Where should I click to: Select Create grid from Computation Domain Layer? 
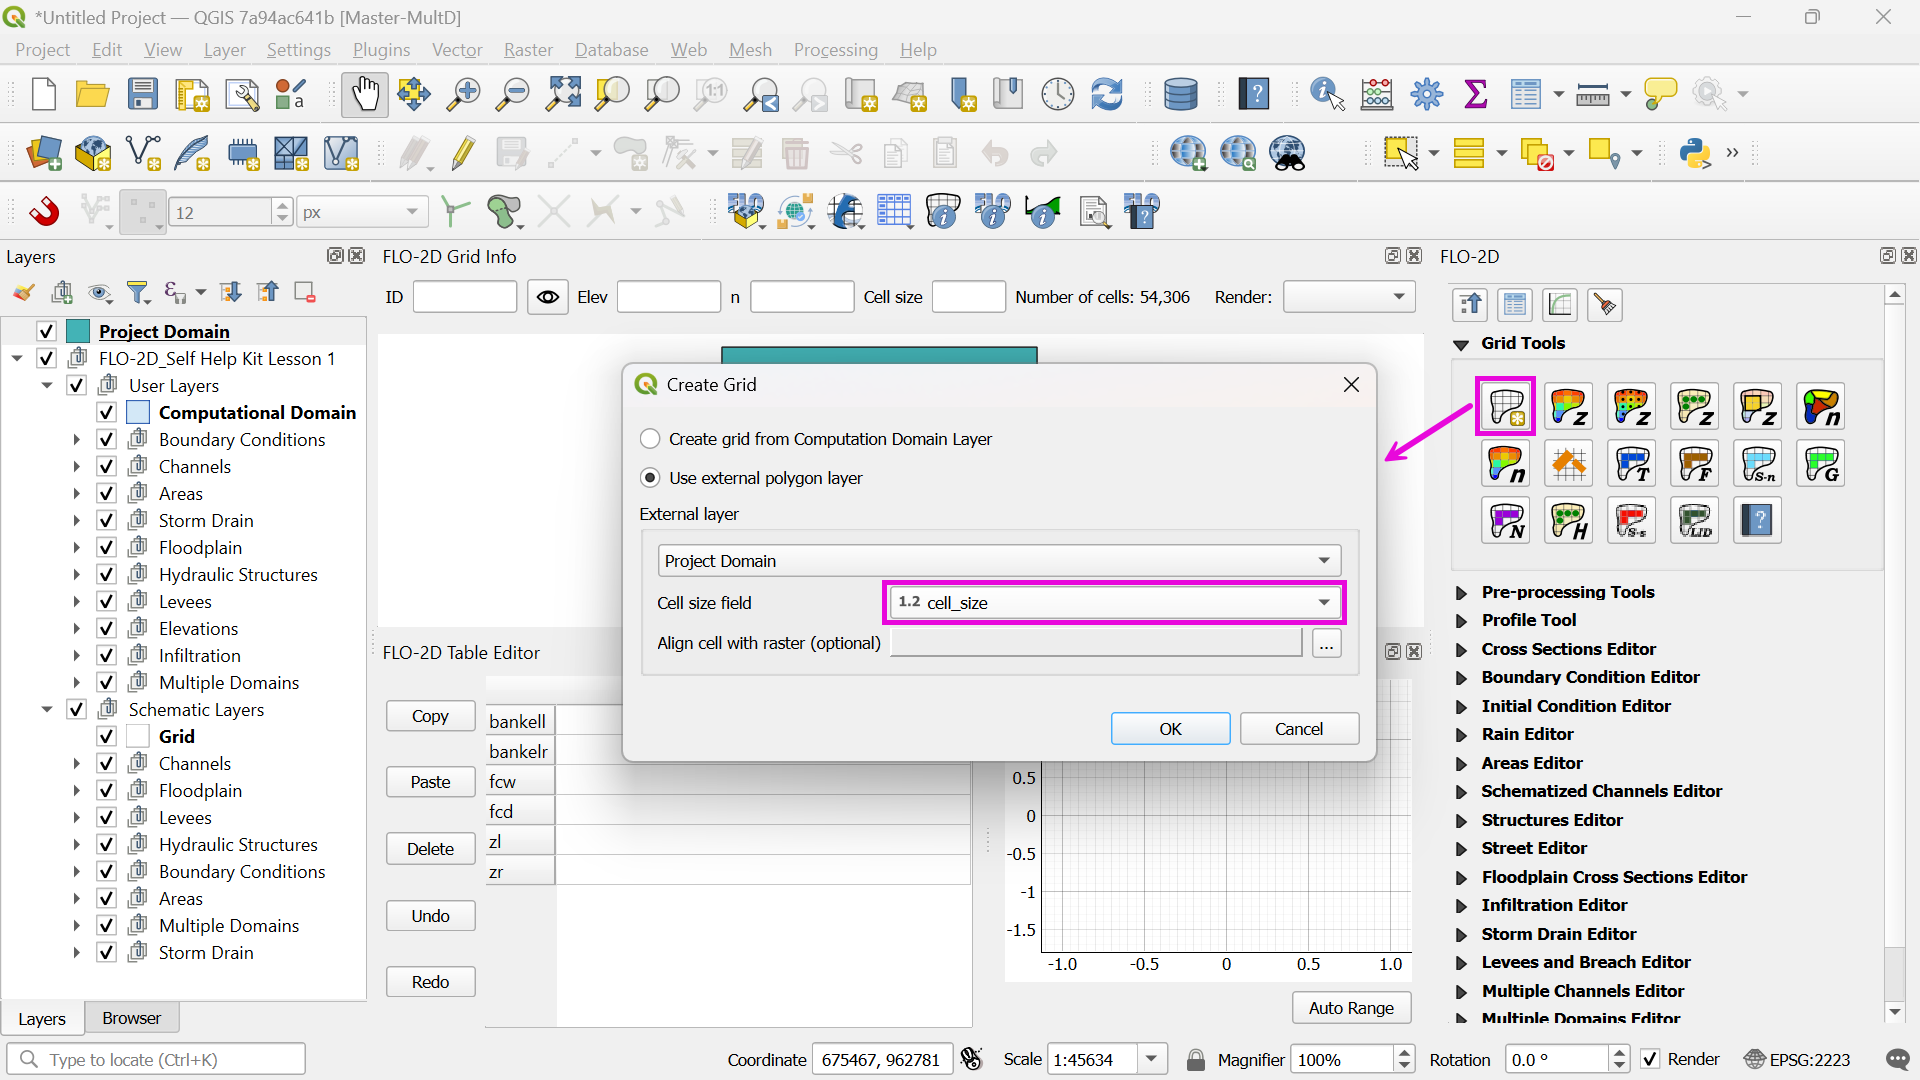(x=651, y=439)
